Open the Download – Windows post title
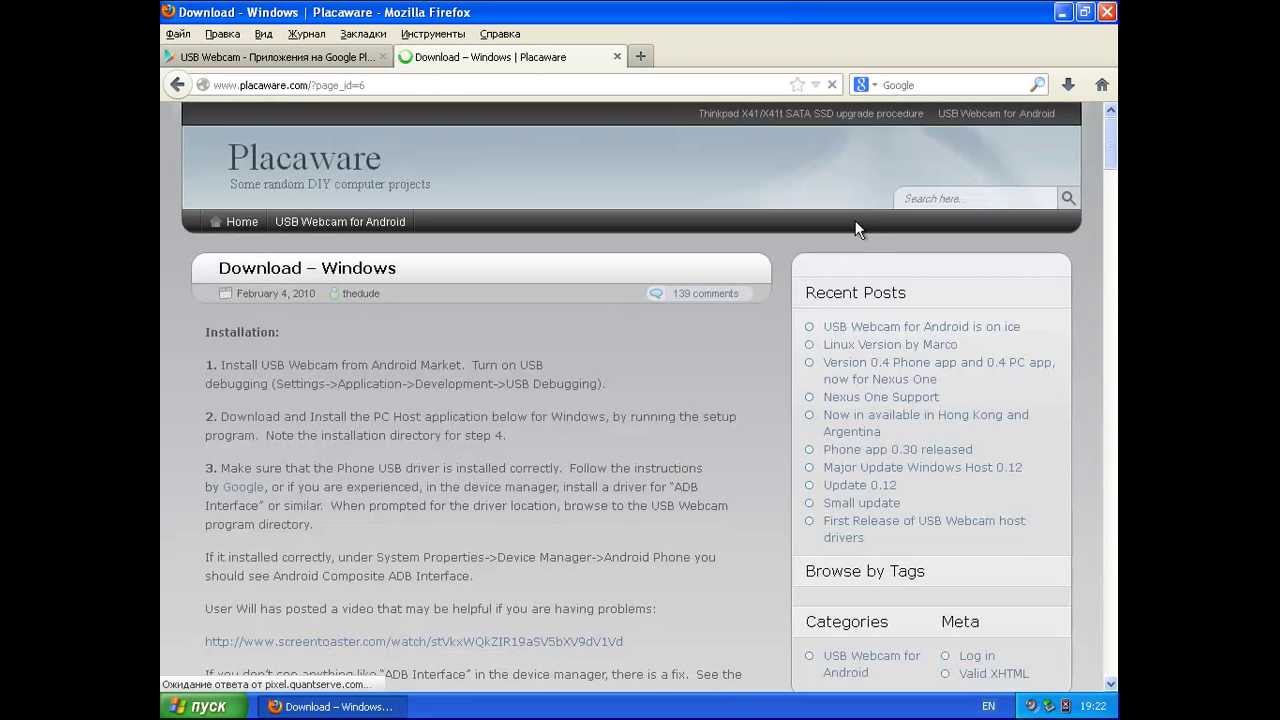 click(x=307, y=268)
